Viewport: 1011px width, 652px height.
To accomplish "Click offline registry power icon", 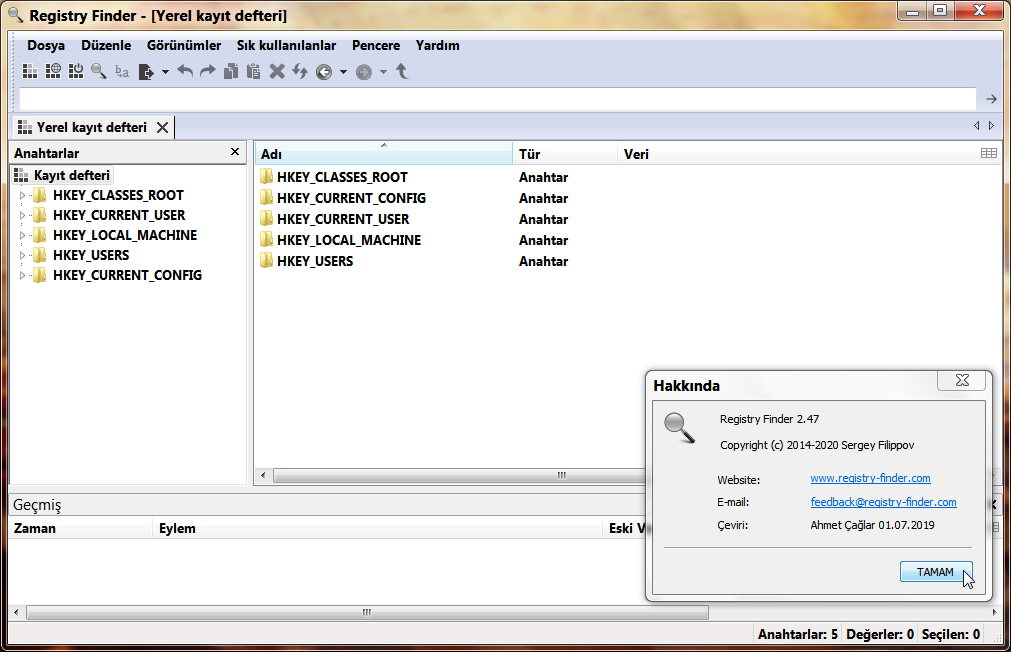I will pos(76,72).
